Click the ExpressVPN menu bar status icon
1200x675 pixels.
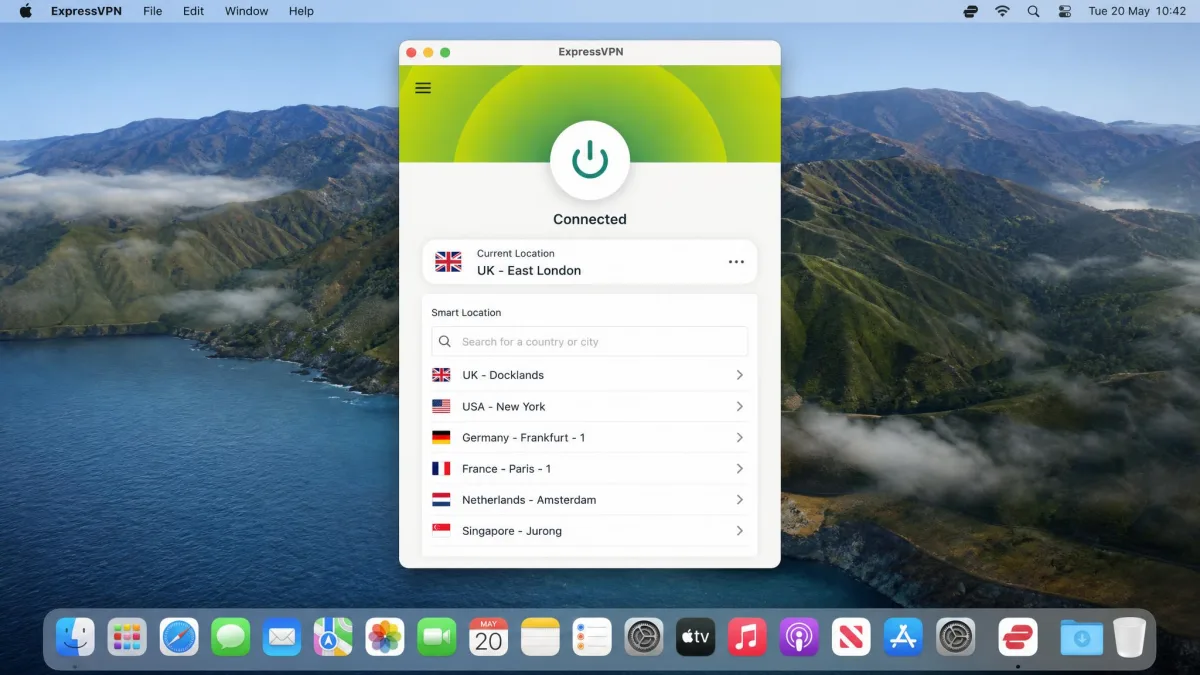970,11
